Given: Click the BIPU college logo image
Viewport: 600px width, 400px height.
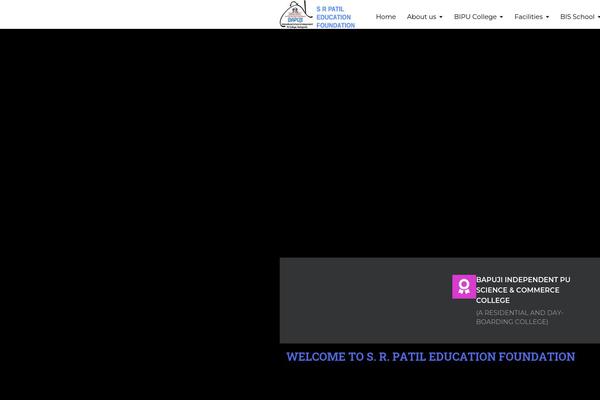Looking at the screenshot, I should tap(297, 14).
